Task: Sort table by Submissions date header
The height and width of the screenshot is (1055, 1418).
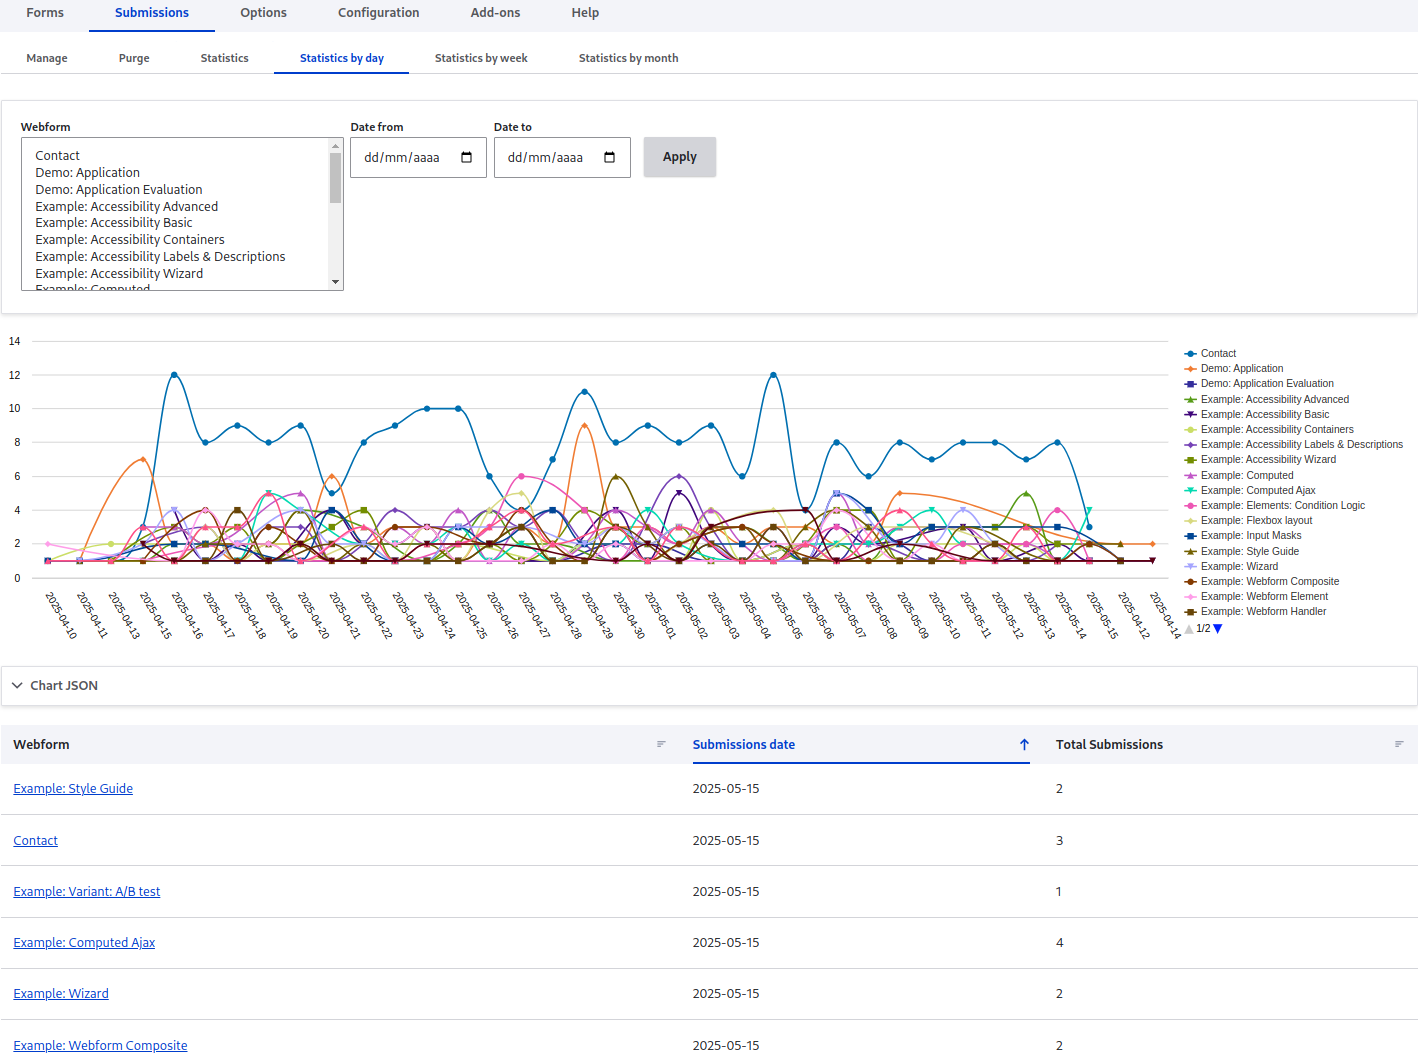Action: click(744, 745)
